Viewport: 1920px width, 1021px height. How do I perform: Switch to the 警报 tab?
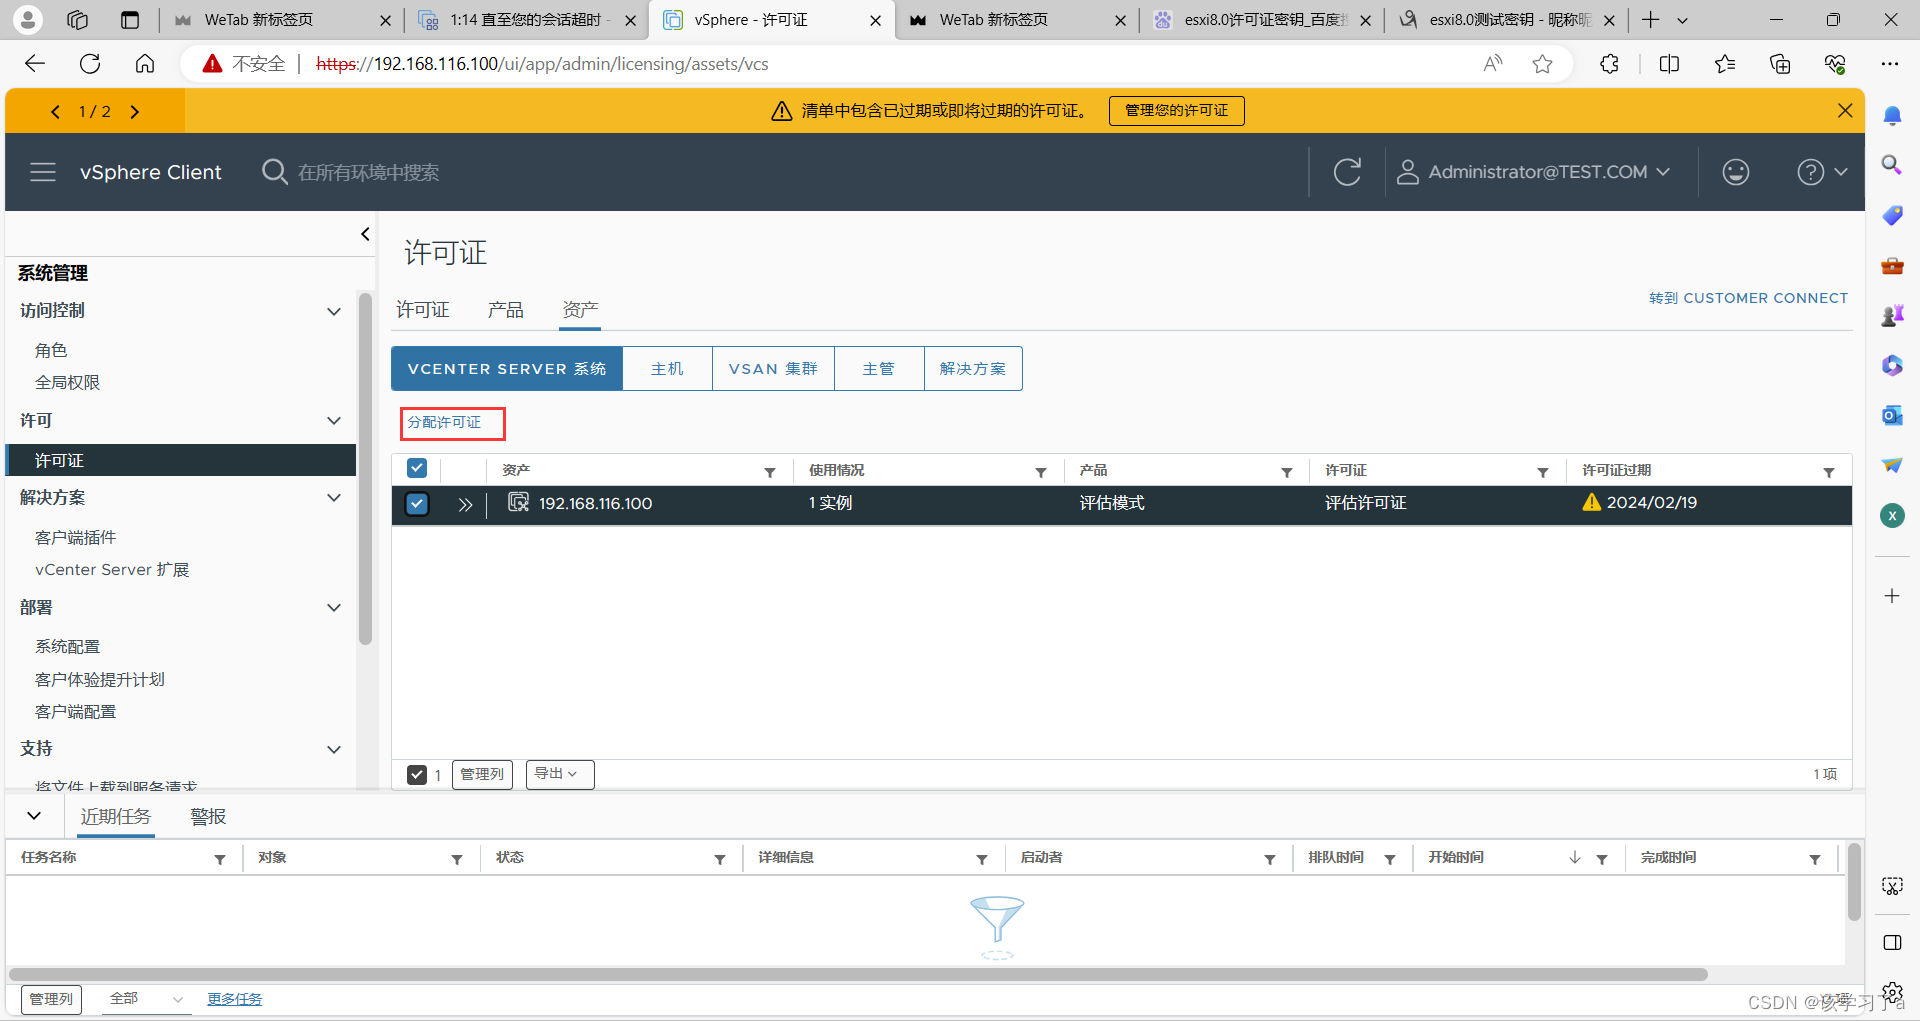[x=208, y=817]
